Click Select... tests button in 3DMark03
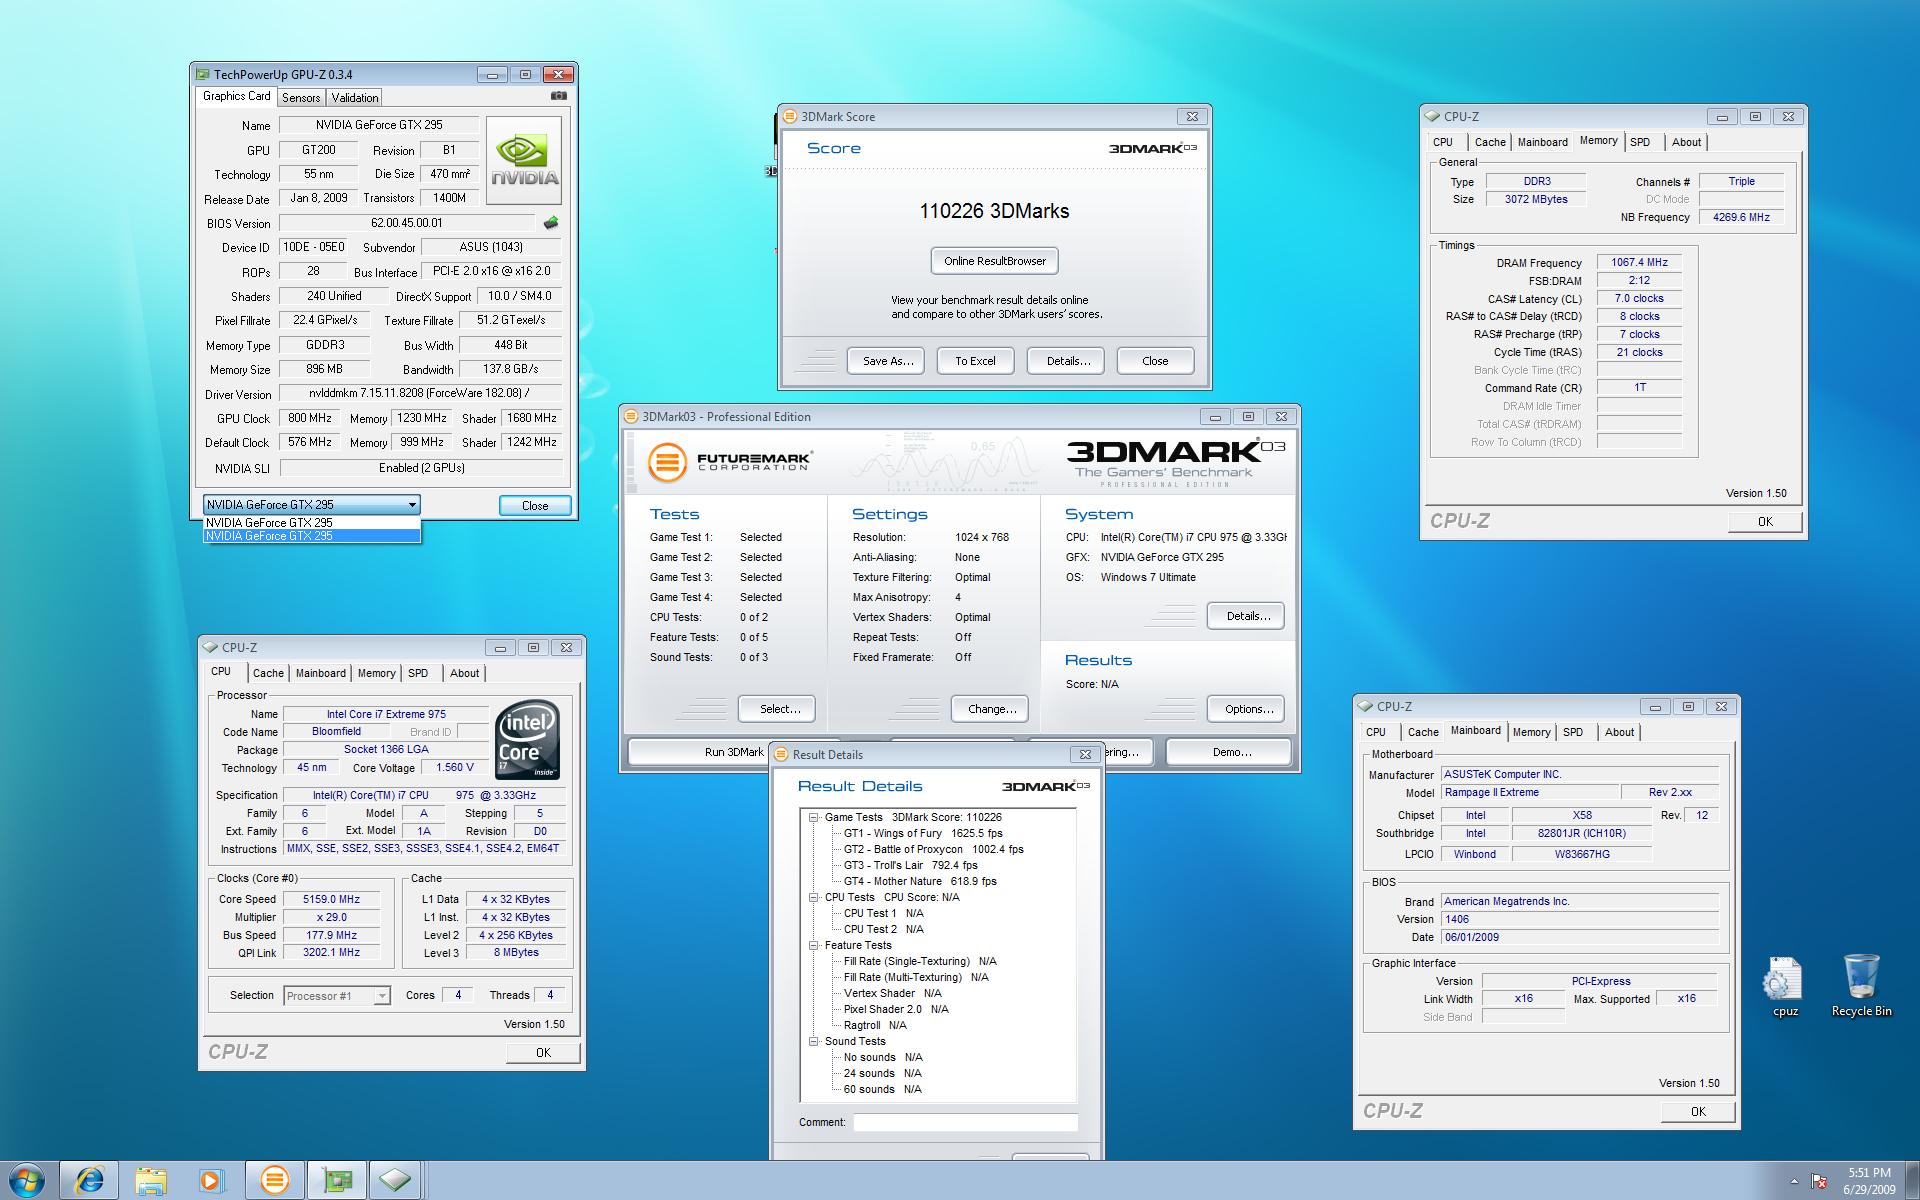 coord(779,709)
